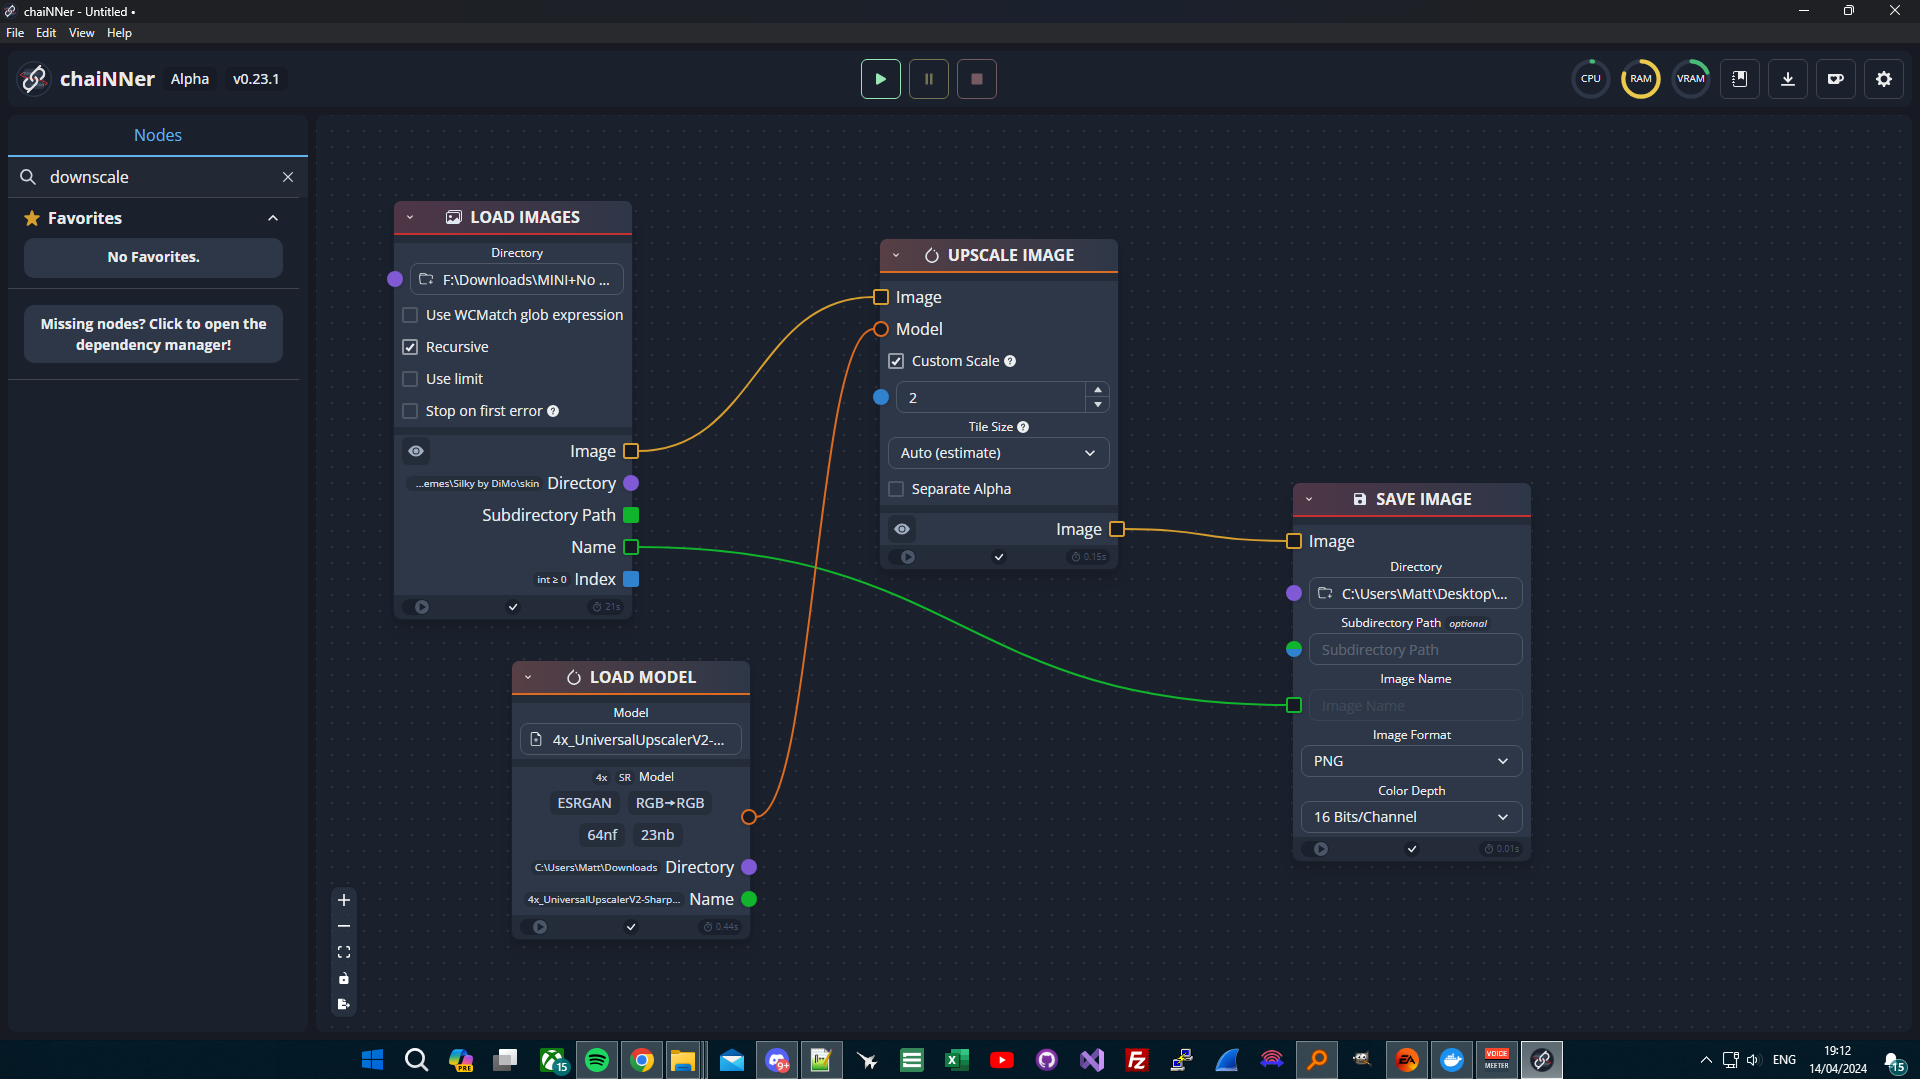Open the CPU usage monitor
1920x1079 pixels.
pyautogui.click(x=1590, y=79)
